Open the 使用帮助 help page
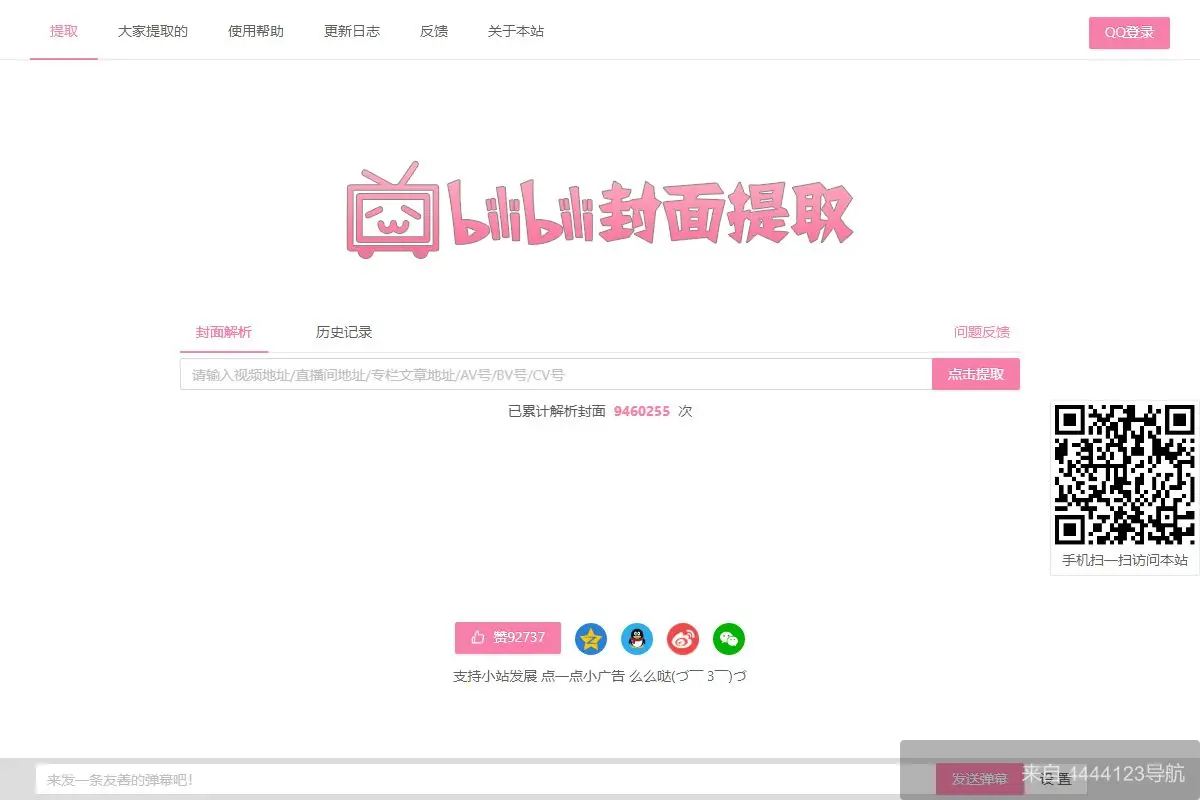The width and height of the screenshot is (1200, 800). 254,31
